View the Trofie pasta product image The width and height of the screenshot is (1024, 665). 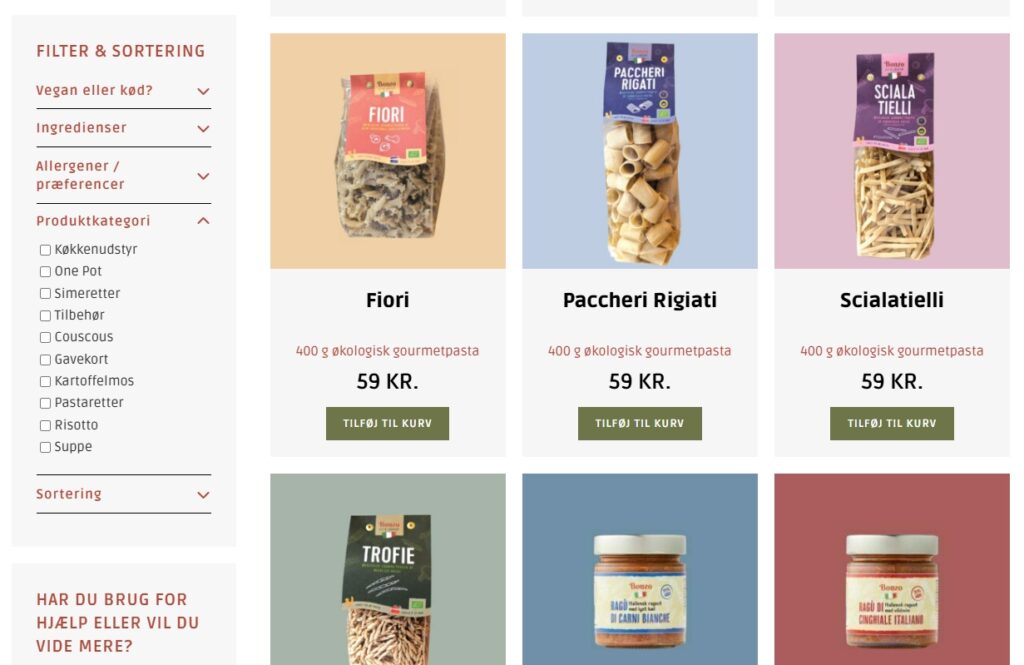click(388, 569)
